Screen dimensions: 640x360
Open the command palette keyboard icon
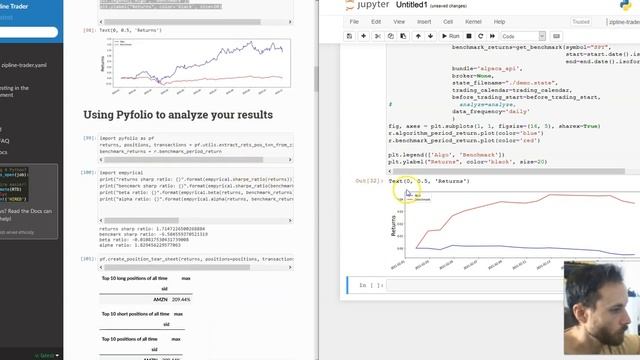556,36
